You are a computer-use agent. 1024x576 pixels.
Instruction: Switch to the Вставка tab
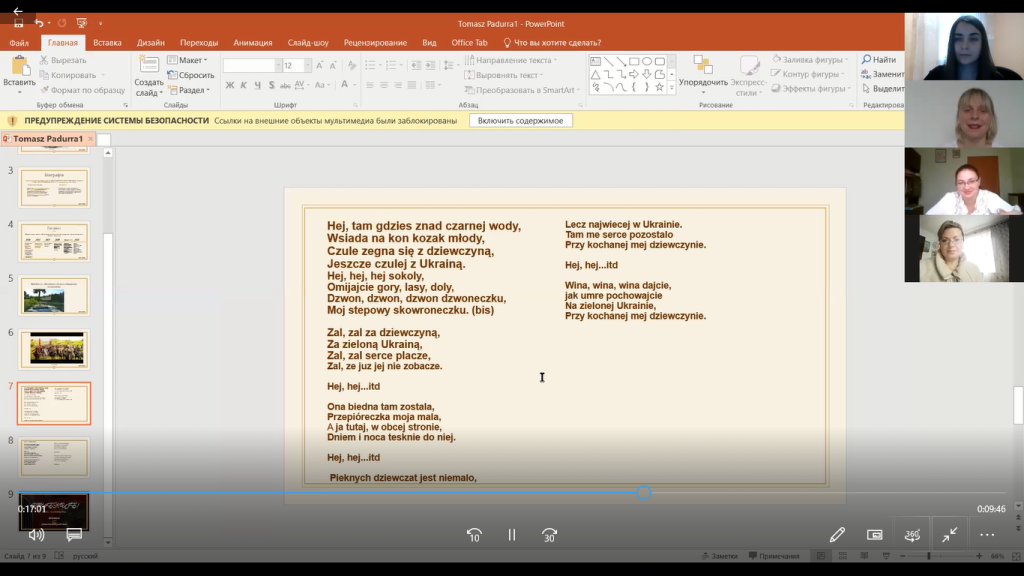coord(107,42)
